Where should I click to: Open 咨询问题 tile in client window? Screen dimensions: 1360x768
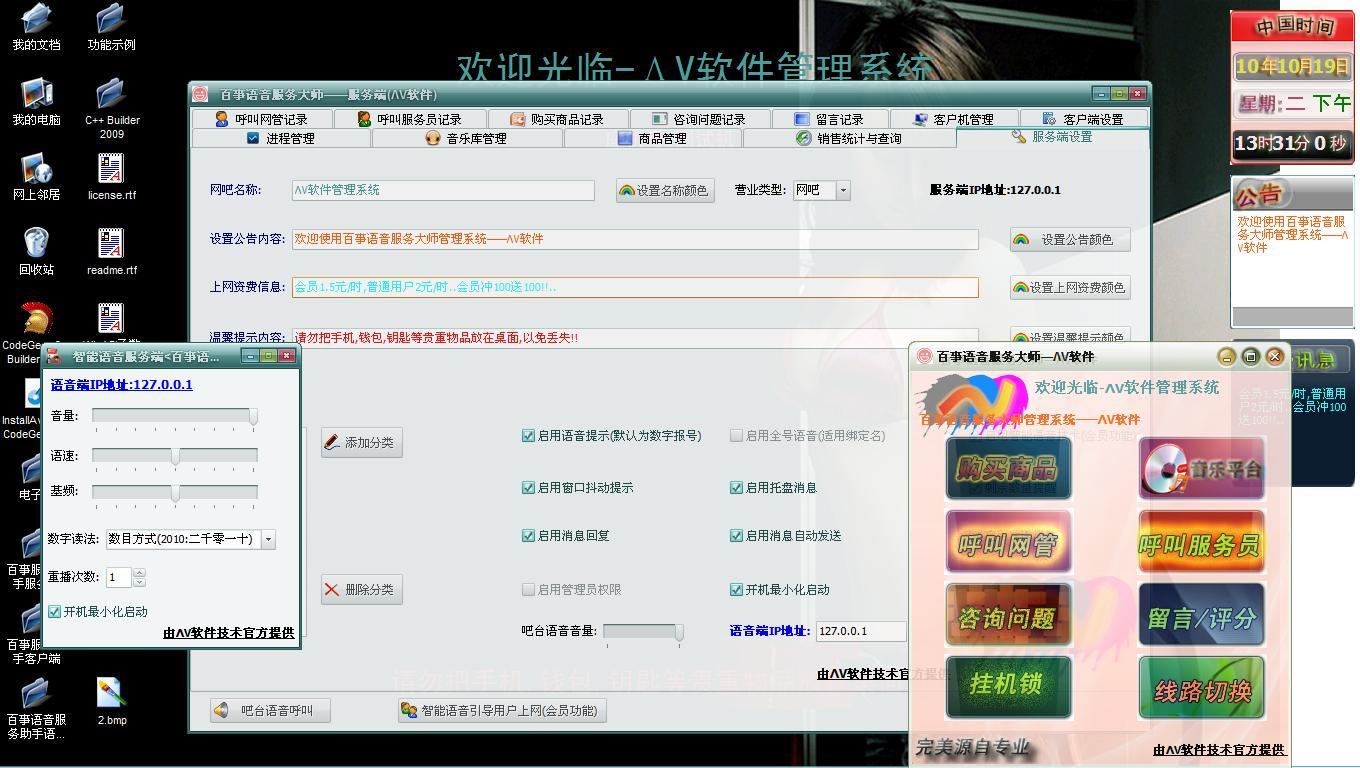[1008, 614]
